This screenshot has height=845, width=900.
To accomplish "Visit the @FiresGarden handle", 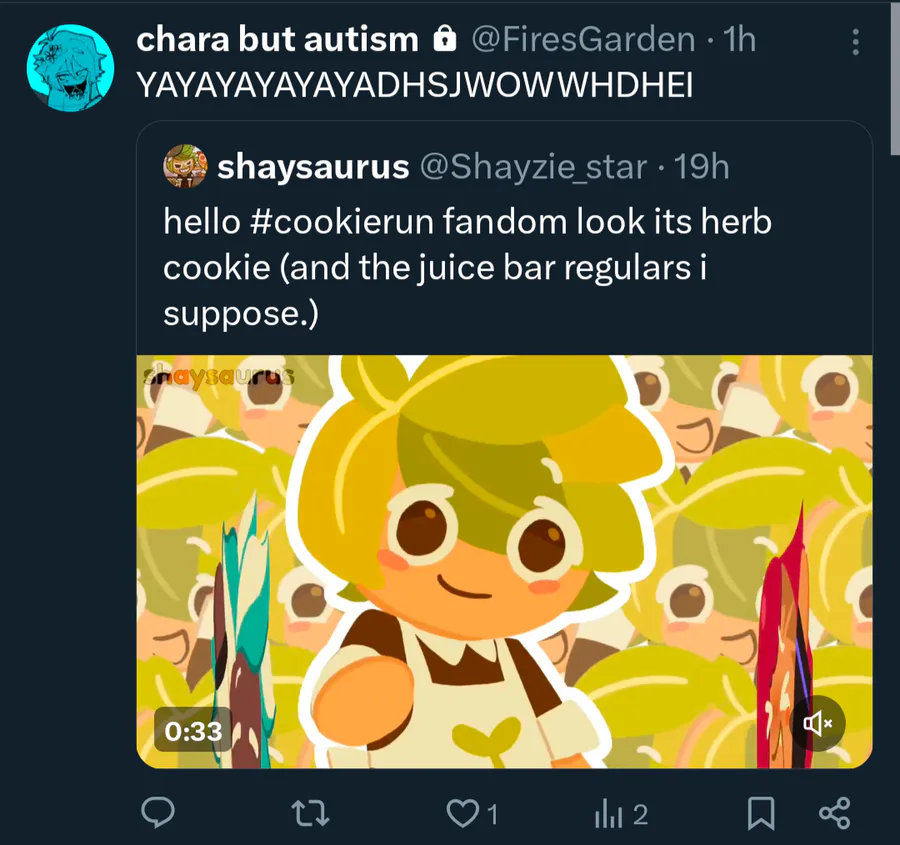I will pos(583,40).
